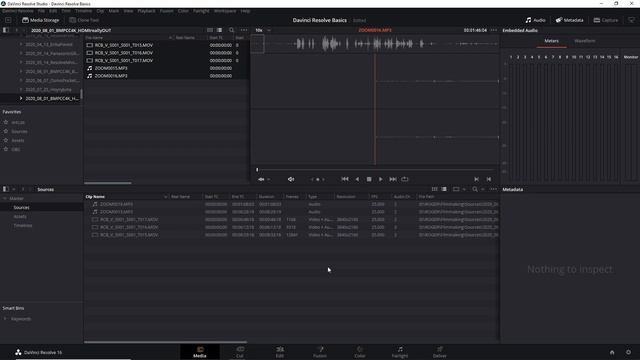Click the media pool search icon
This screenshot has height=360, width=640.
pyautogui.click(x=475, y=189)
